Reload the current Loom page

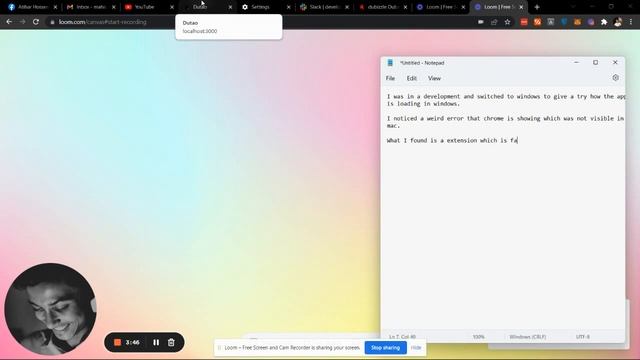36,22
